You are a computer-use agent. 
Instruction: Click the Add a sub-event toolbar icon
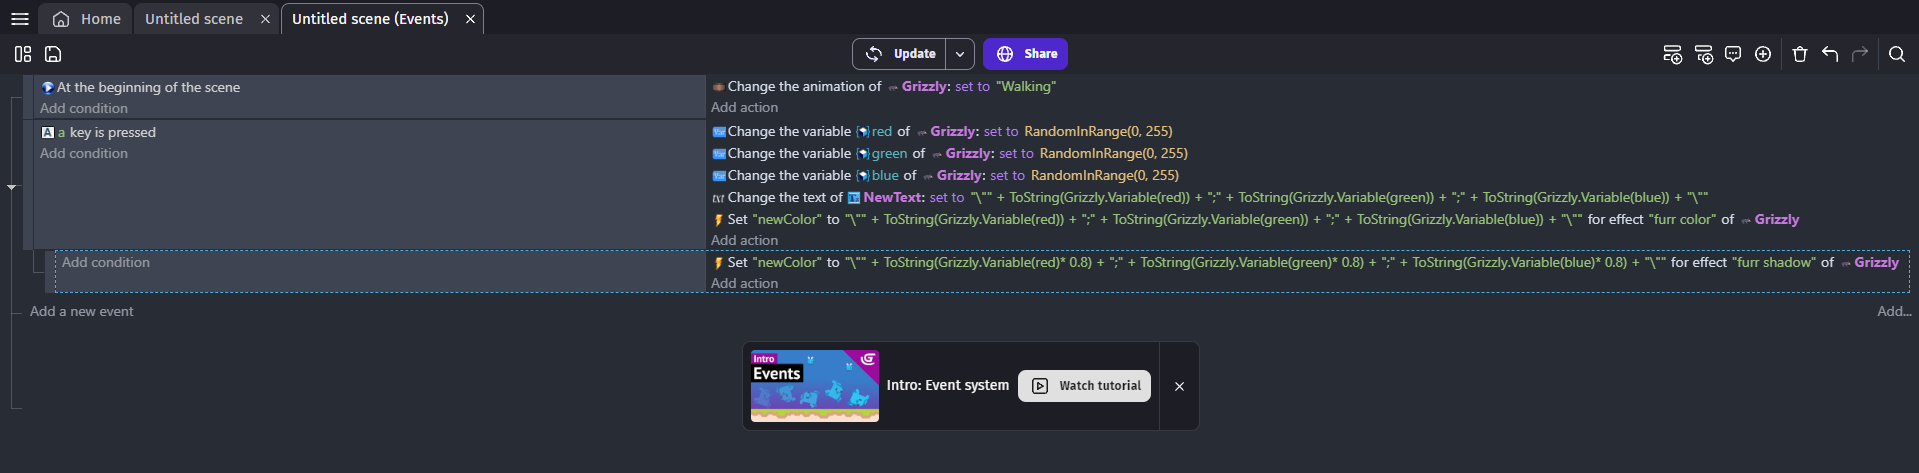tap(1704, 54)
